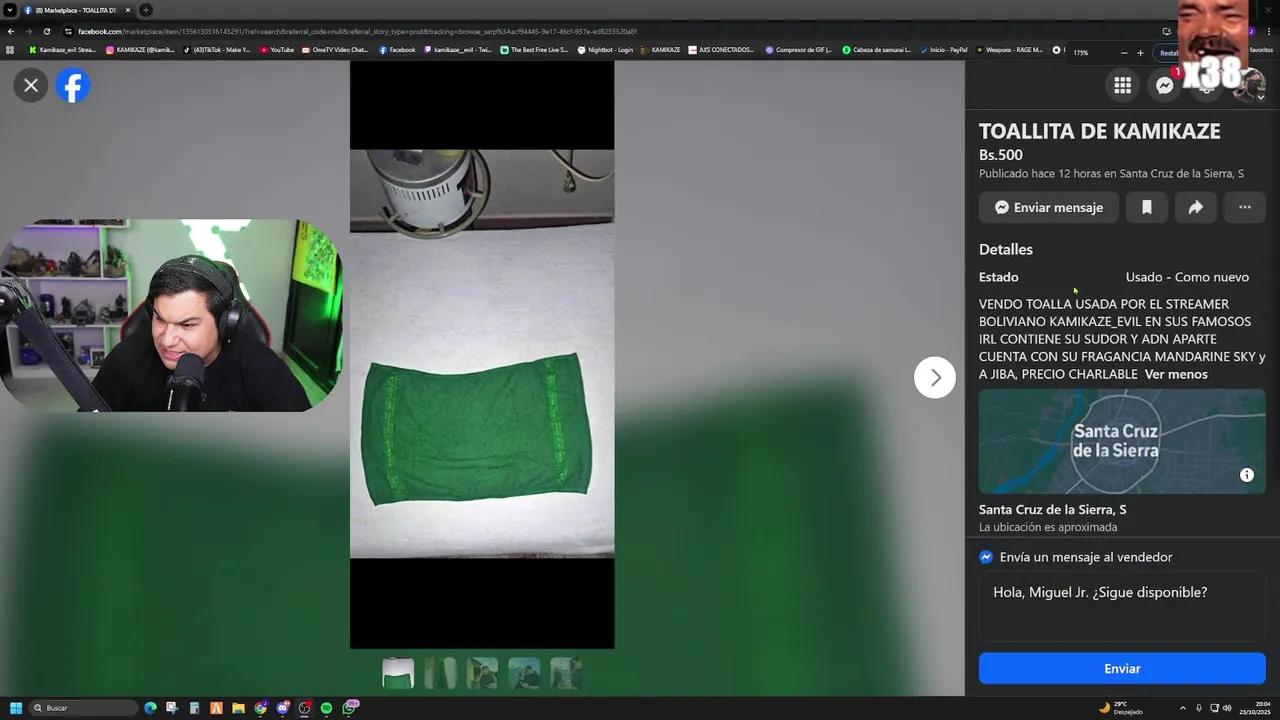Open a new browser tab
The image size is (1280, 720).
pyautogui.click(x=146, y=10)
